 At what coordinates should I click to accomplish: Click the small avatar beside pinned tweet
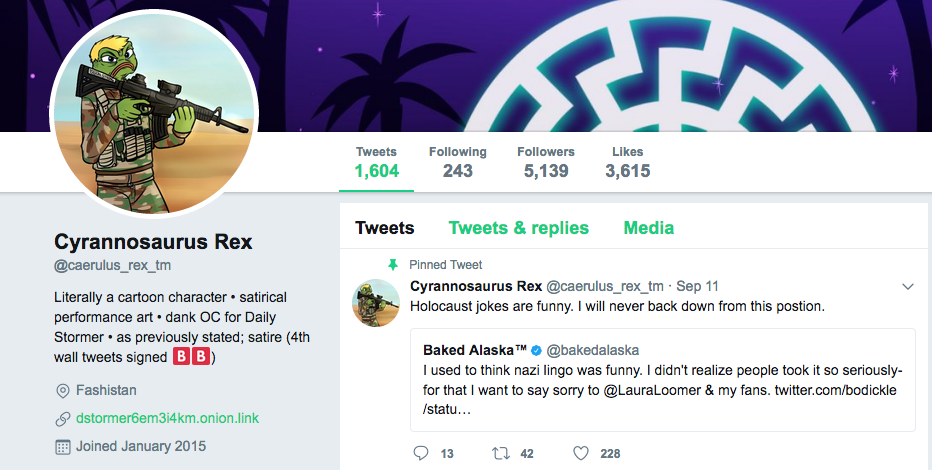pyautogui.click(x=376, y=303)
